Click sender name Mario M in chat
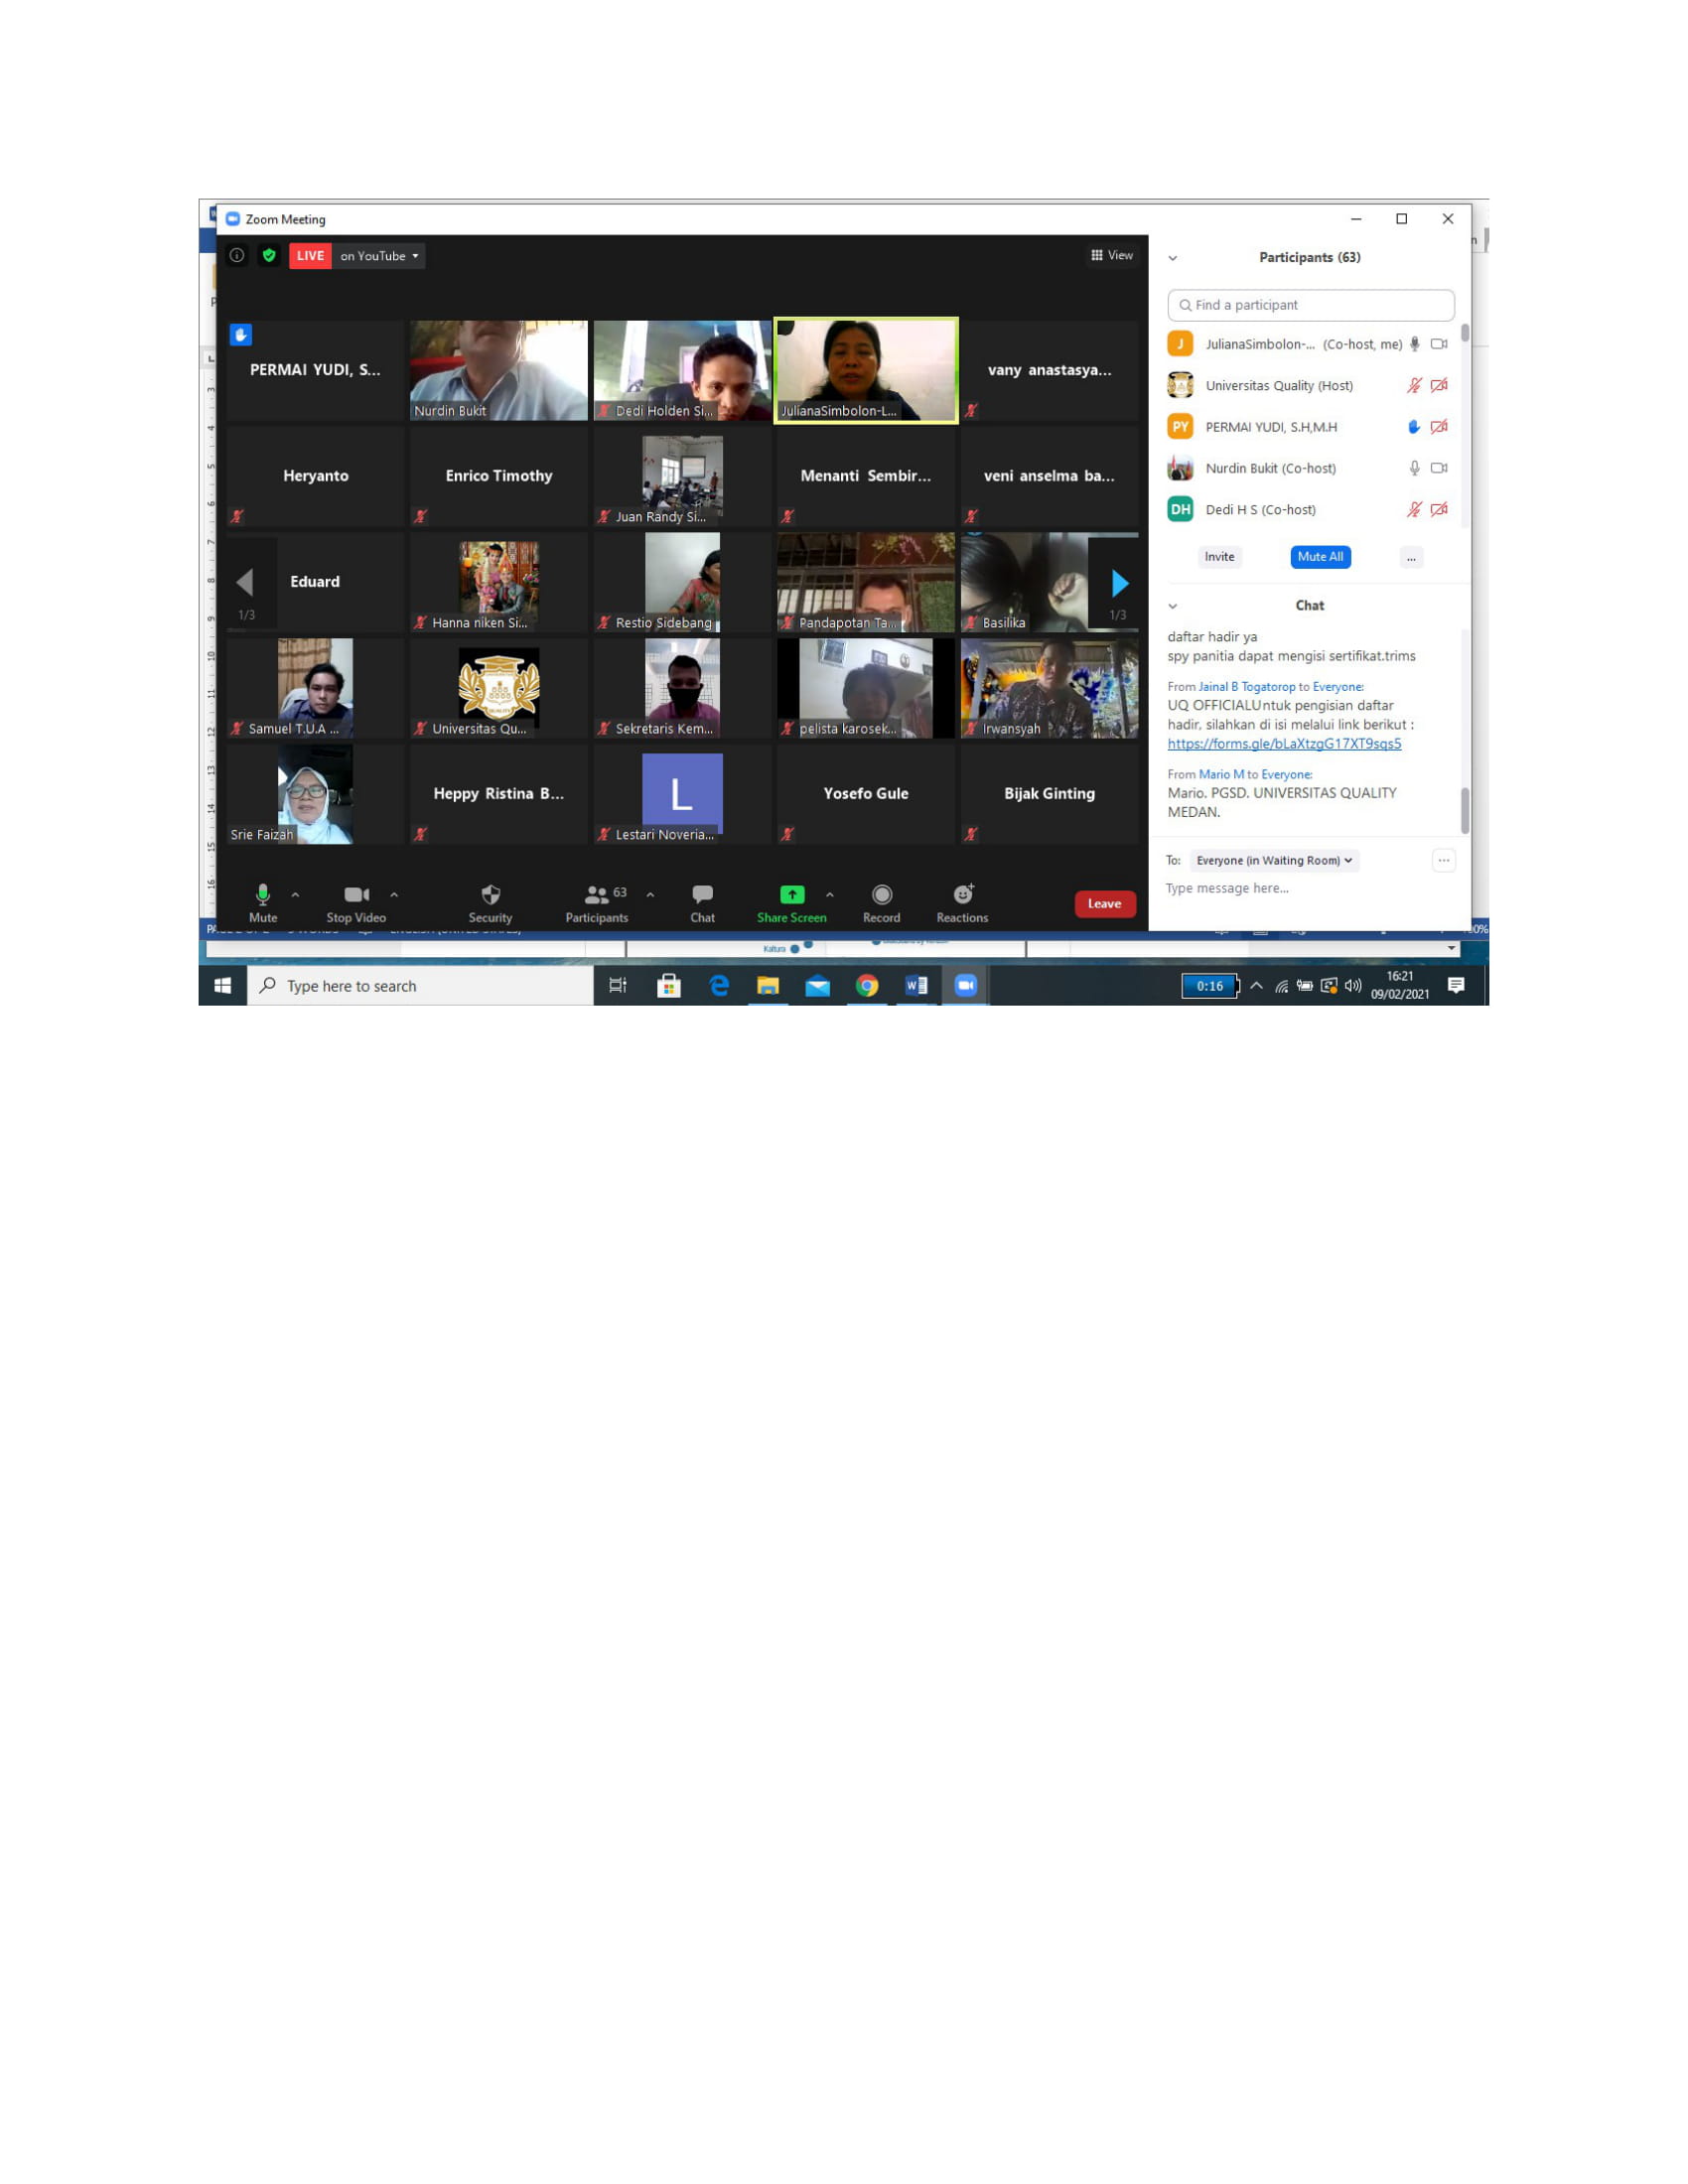The width and height of the screenshot is (1688, 2184). click(1221, 774)
